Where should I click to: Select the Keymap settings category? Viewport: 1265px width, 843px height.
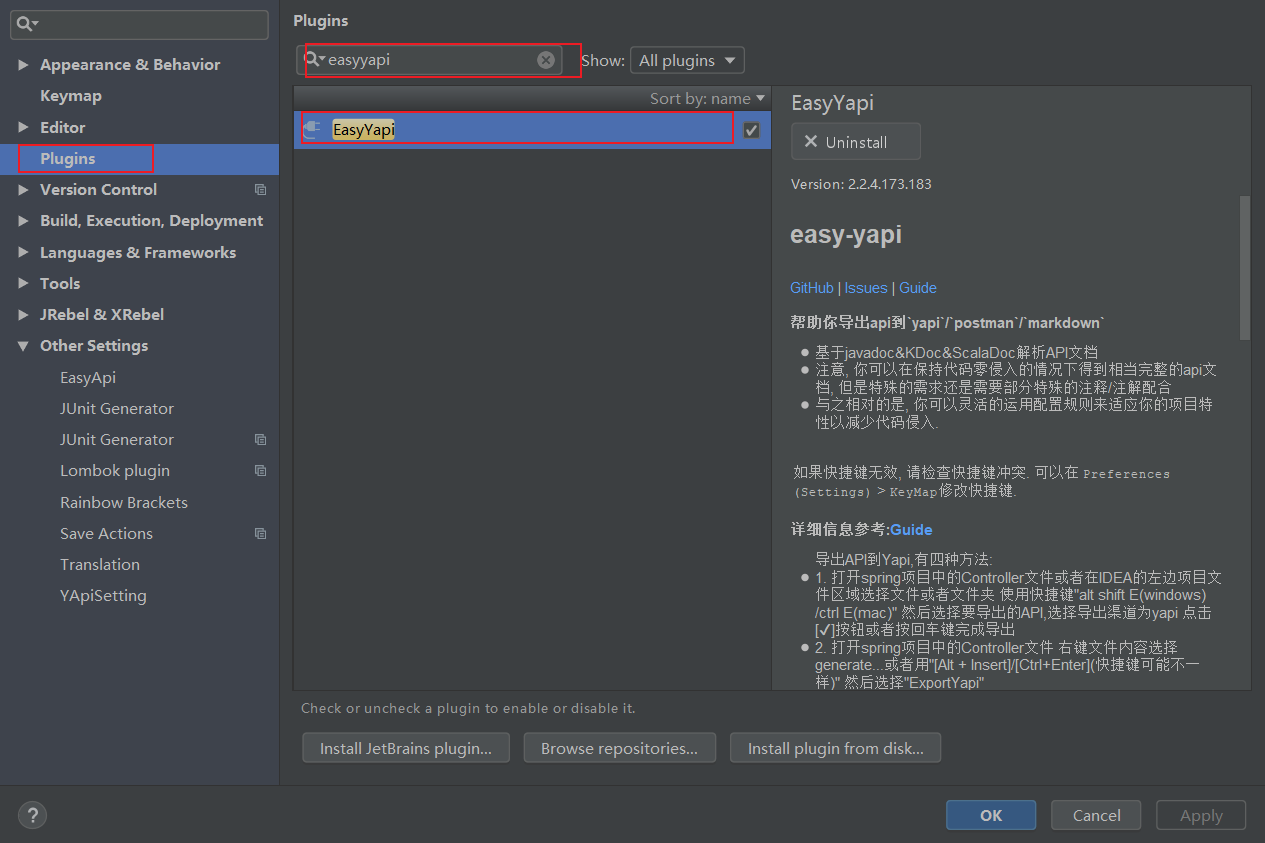70,95
